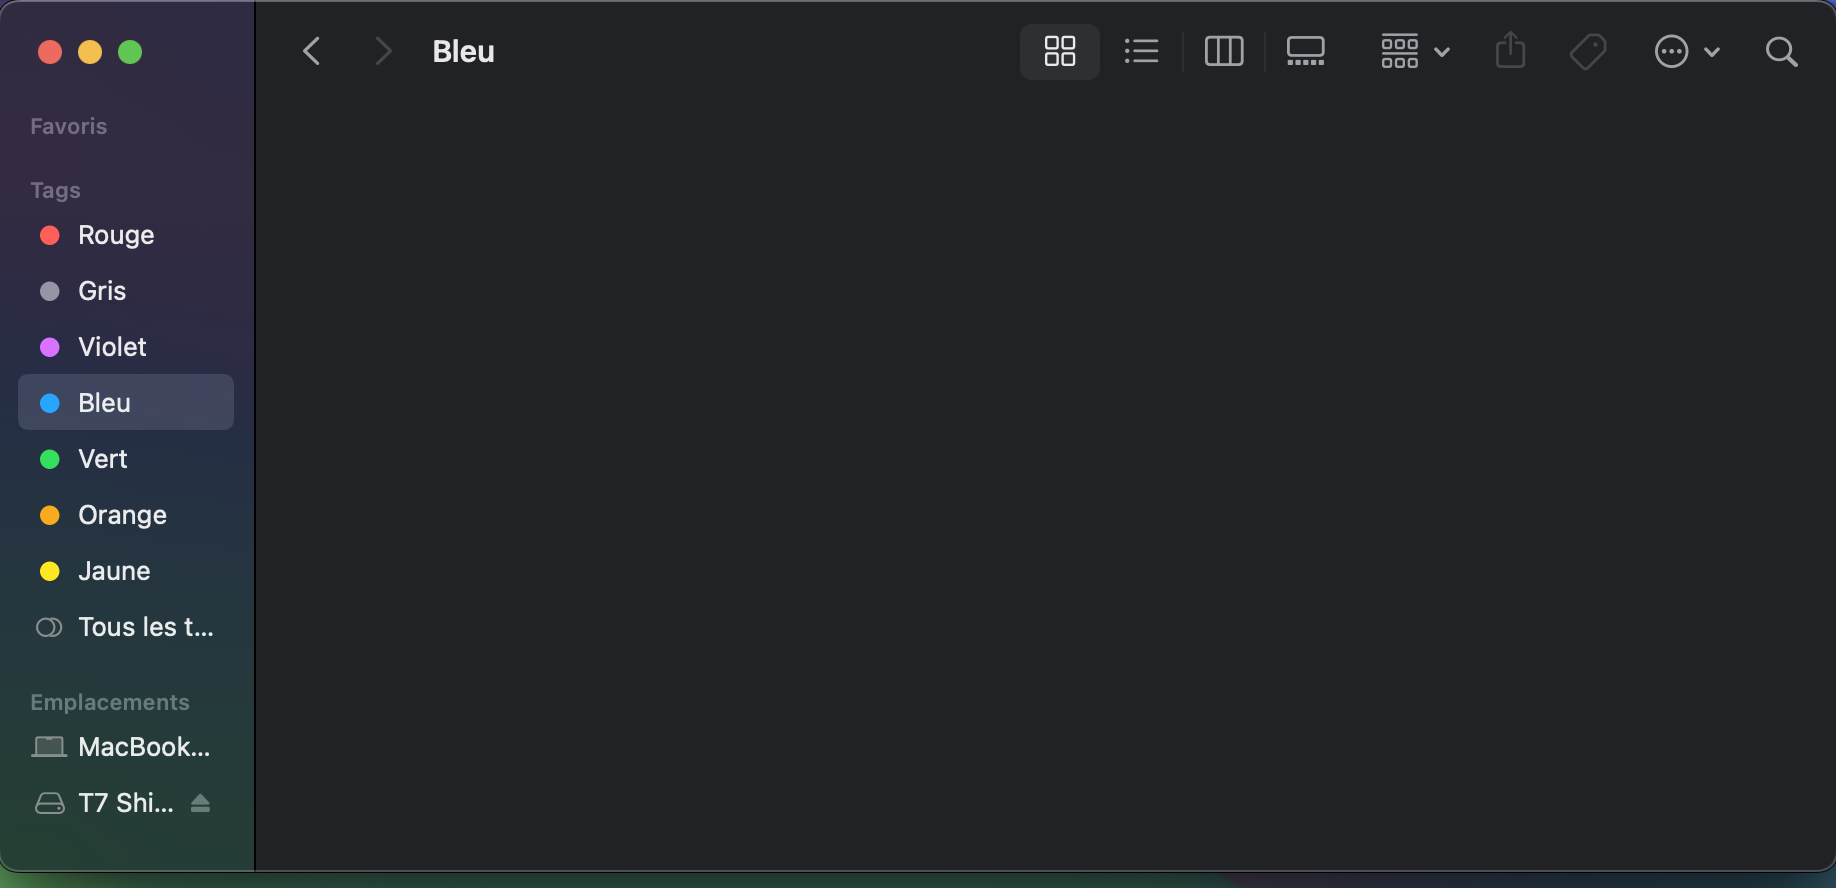
Task: Switch to gallery view
Action: (x=1305, y=51)
